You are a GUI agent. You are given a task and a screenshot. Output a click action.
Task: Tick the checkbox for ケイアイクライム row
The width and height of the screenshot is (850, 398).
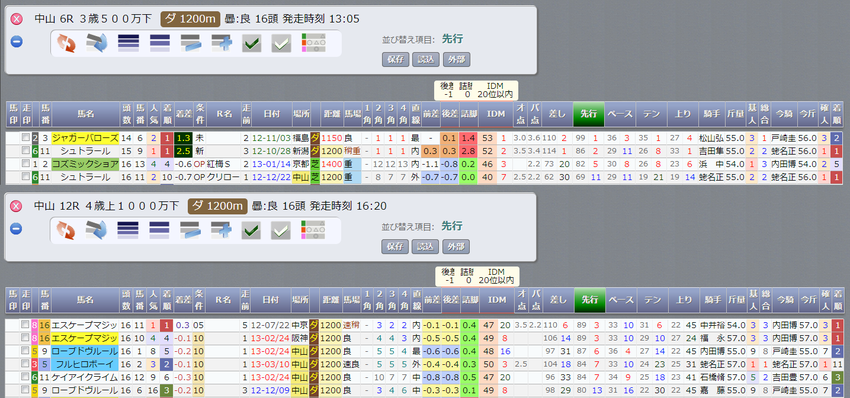pyautogui.click(x=25, y=377)
